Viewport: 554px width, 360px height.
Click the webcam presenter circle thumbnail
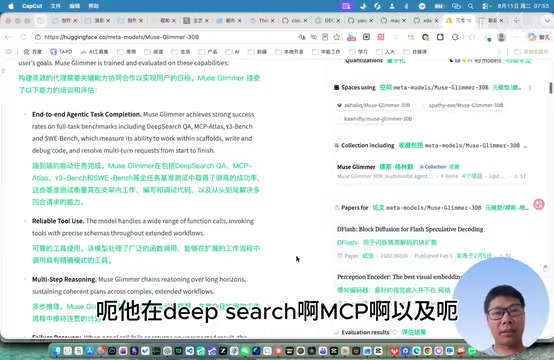coord(500,307)
